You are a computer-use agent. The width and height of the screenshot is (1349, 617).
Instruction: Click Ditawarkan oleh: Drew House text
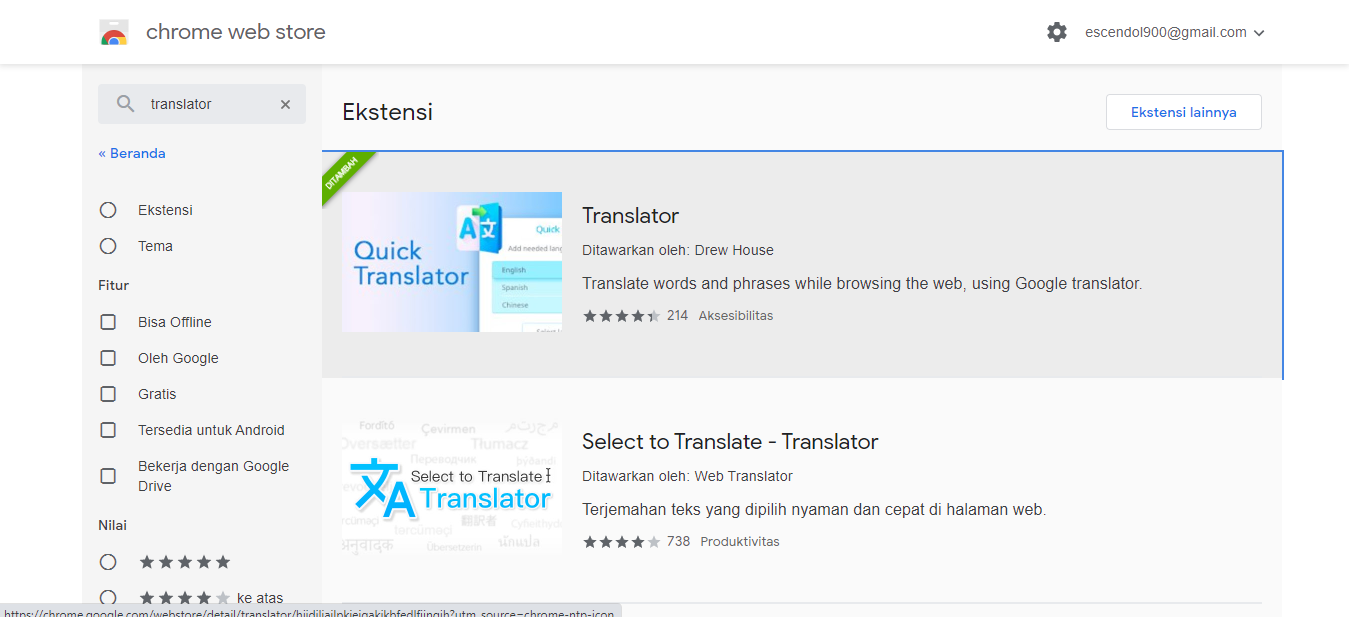[x=678, y=250]
